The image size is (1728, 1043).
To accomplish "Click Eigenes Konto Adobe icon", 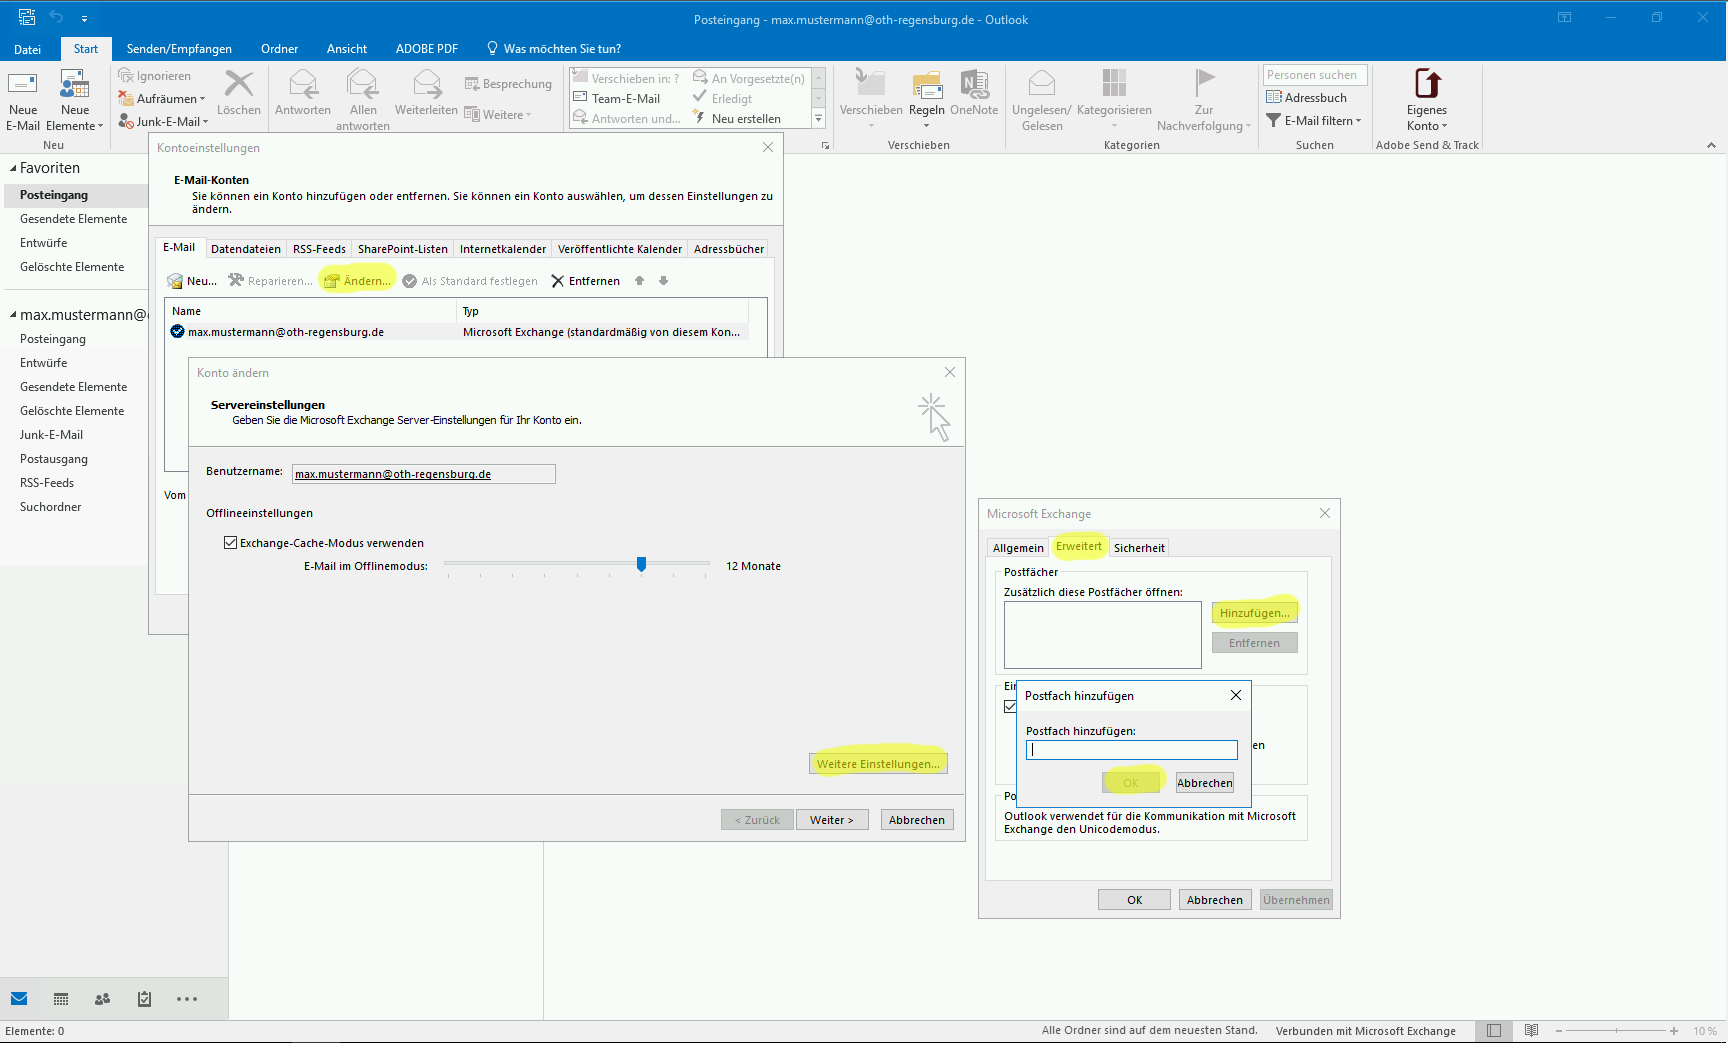I will pos(1426,85).
